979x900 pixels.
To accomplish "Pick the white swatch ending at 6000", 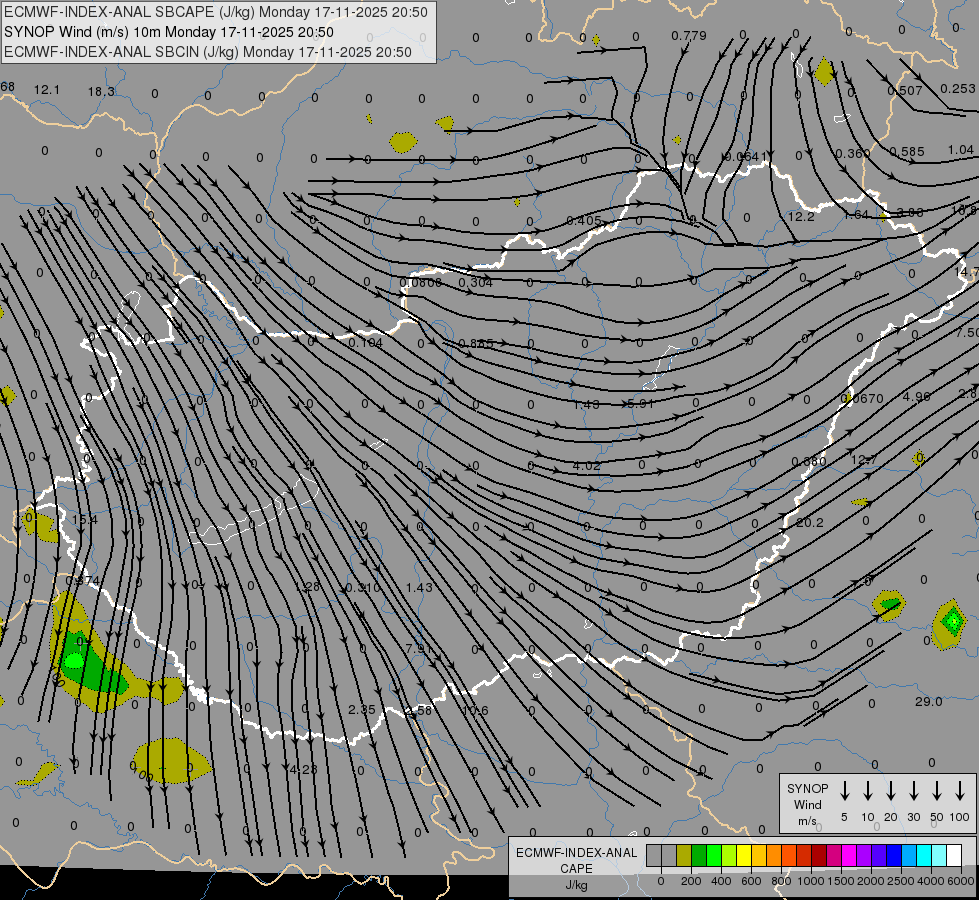I will [x=953, y=856].
